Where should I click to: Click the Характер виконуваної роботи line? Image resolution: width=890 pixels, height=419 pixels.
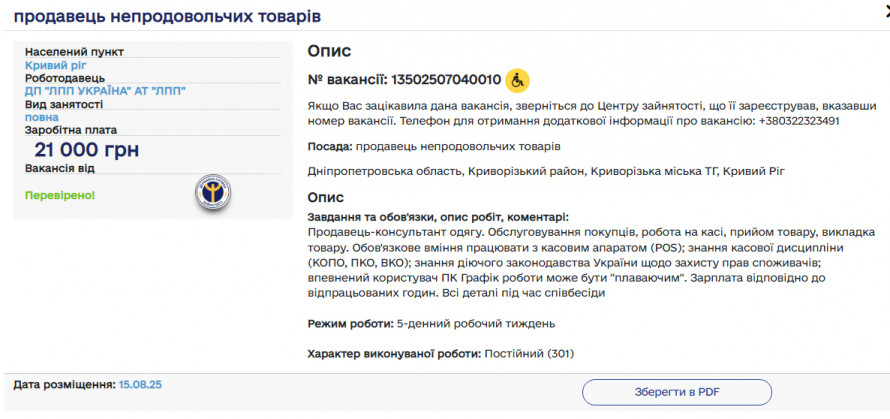[x=441, y=353]
